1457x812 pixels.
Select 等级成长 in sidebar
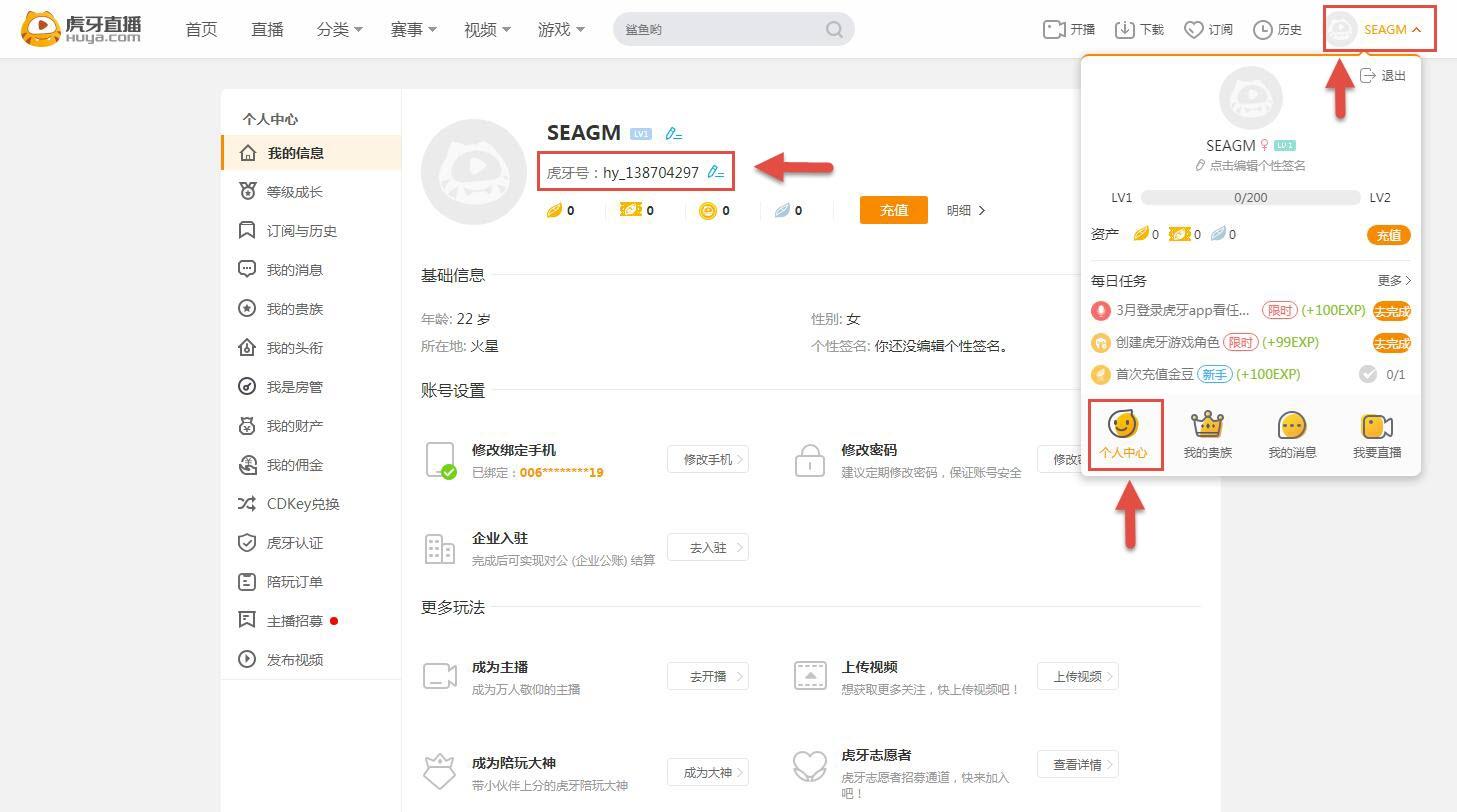pos(294,192)
